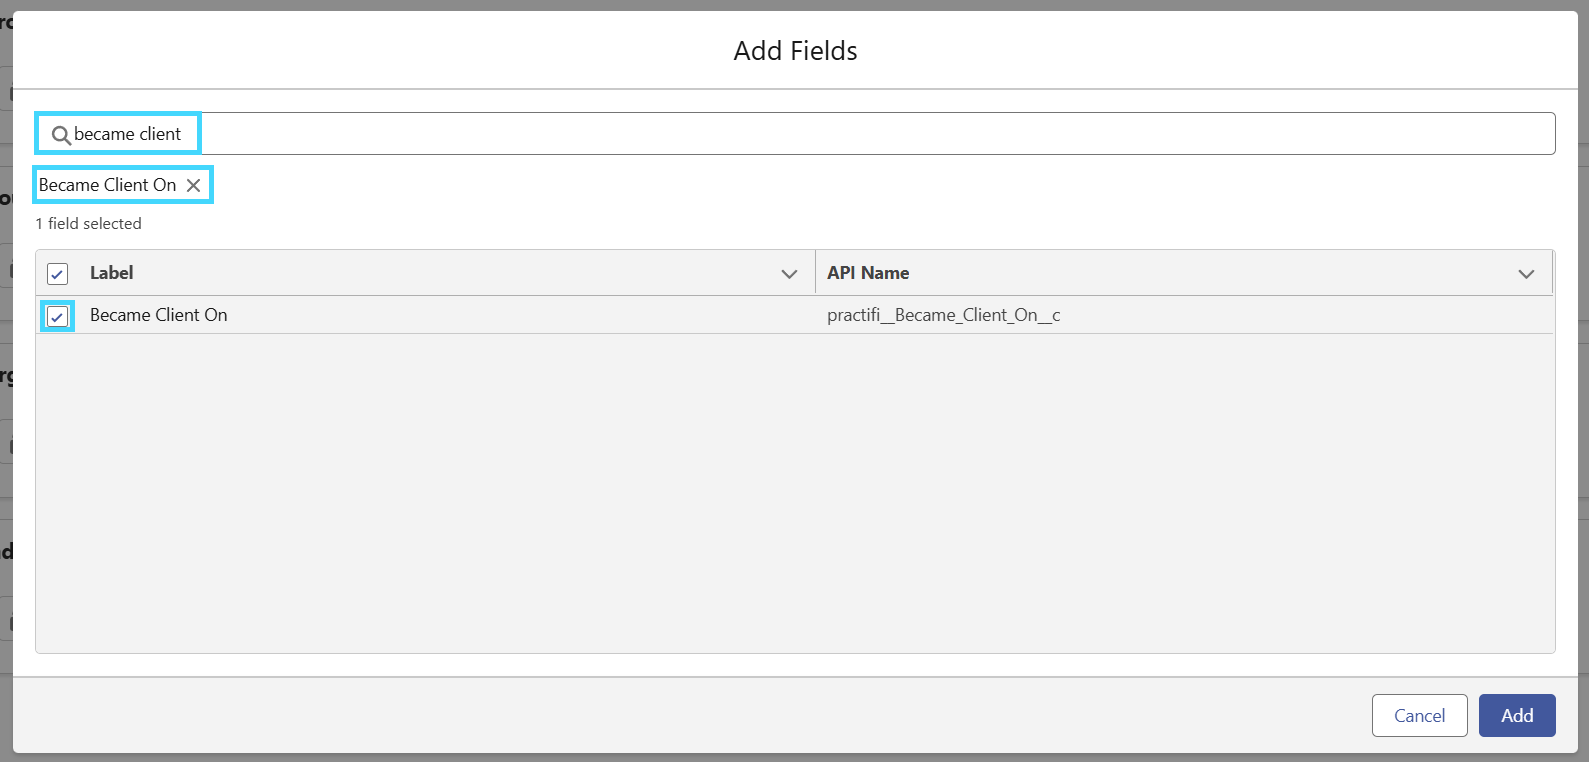Uncheck the Became Client On row checkbox
Image resolution: width=1589 pixels, height=762 pixels.
point(57,316)
